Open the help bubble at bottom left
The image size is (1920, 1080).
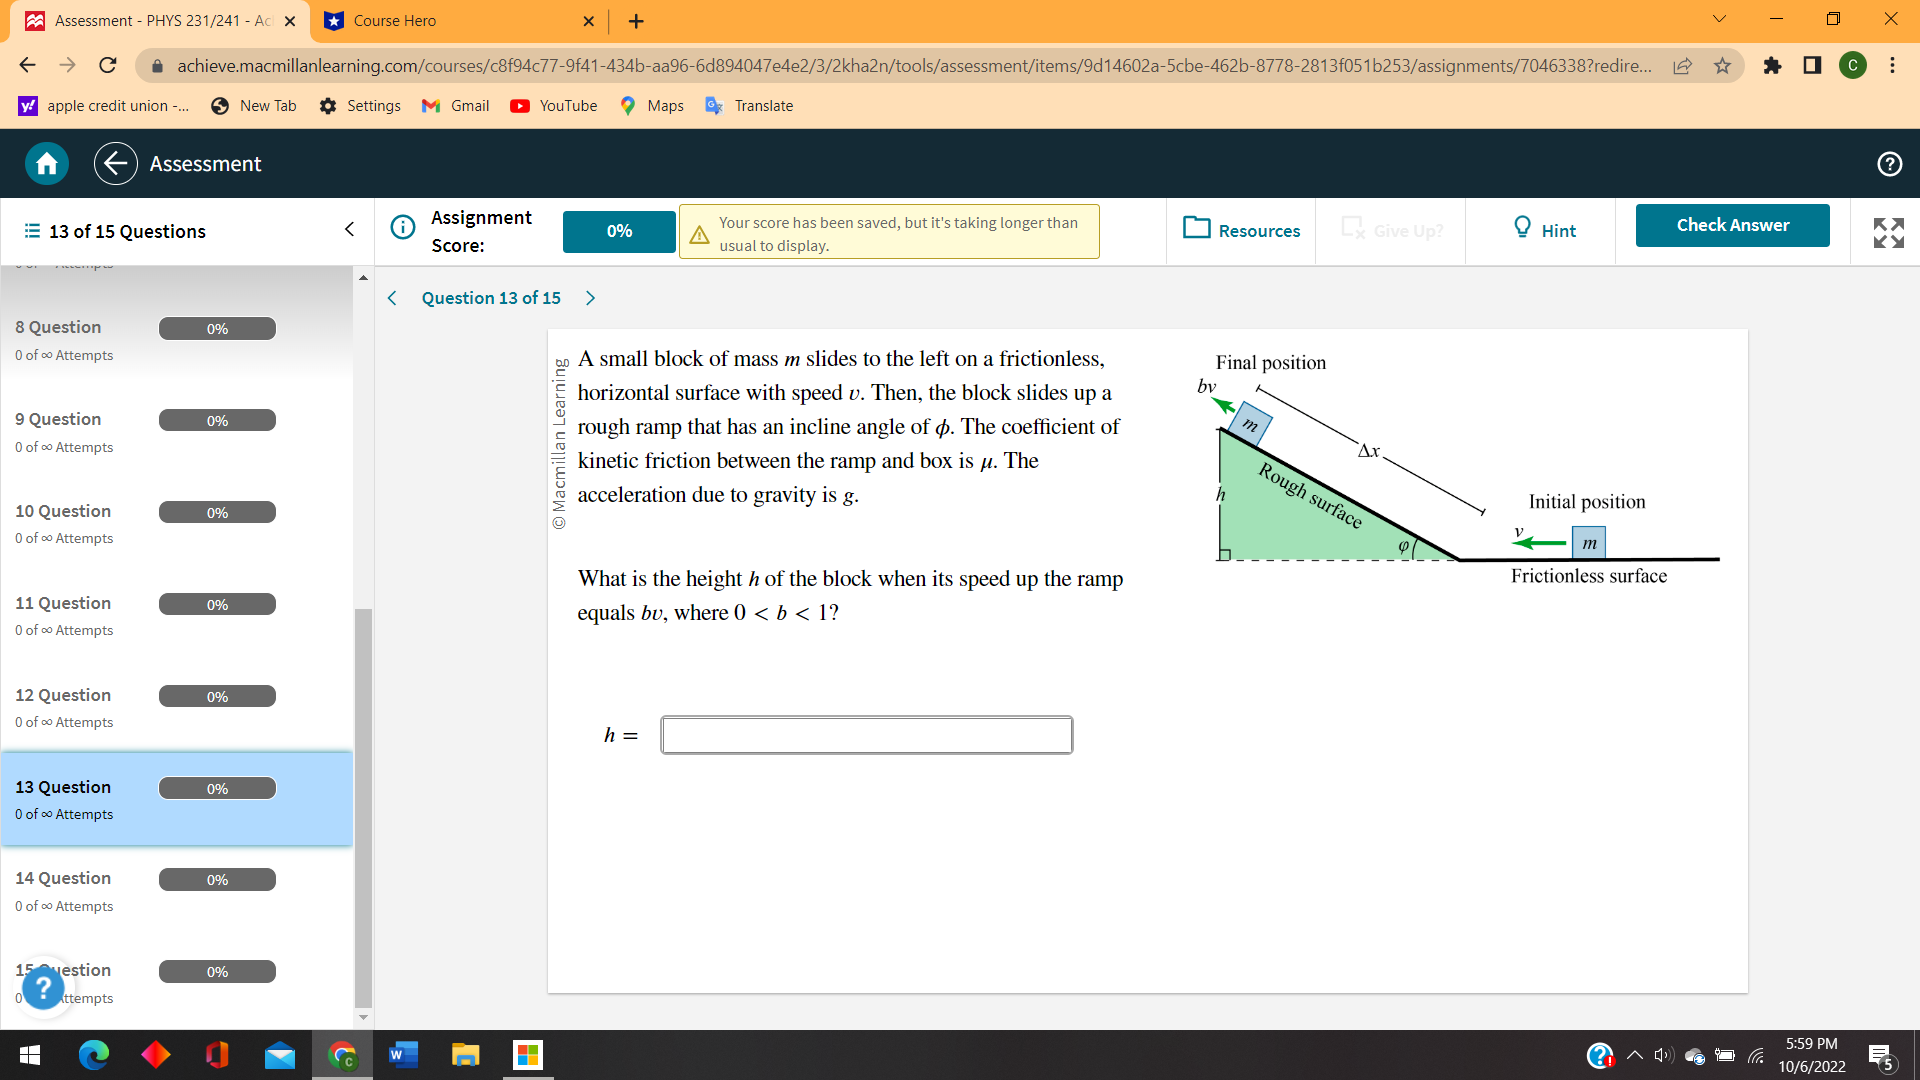coord(43,987)
